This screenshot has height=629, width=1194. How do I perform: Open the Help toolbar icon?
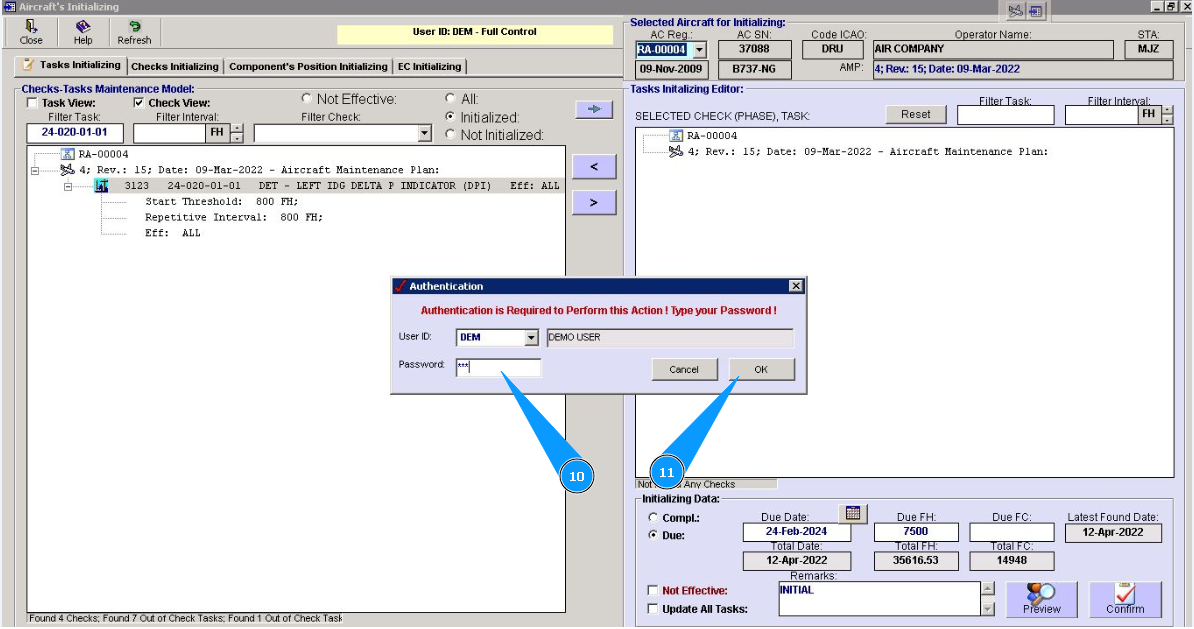tap(83, 33)
